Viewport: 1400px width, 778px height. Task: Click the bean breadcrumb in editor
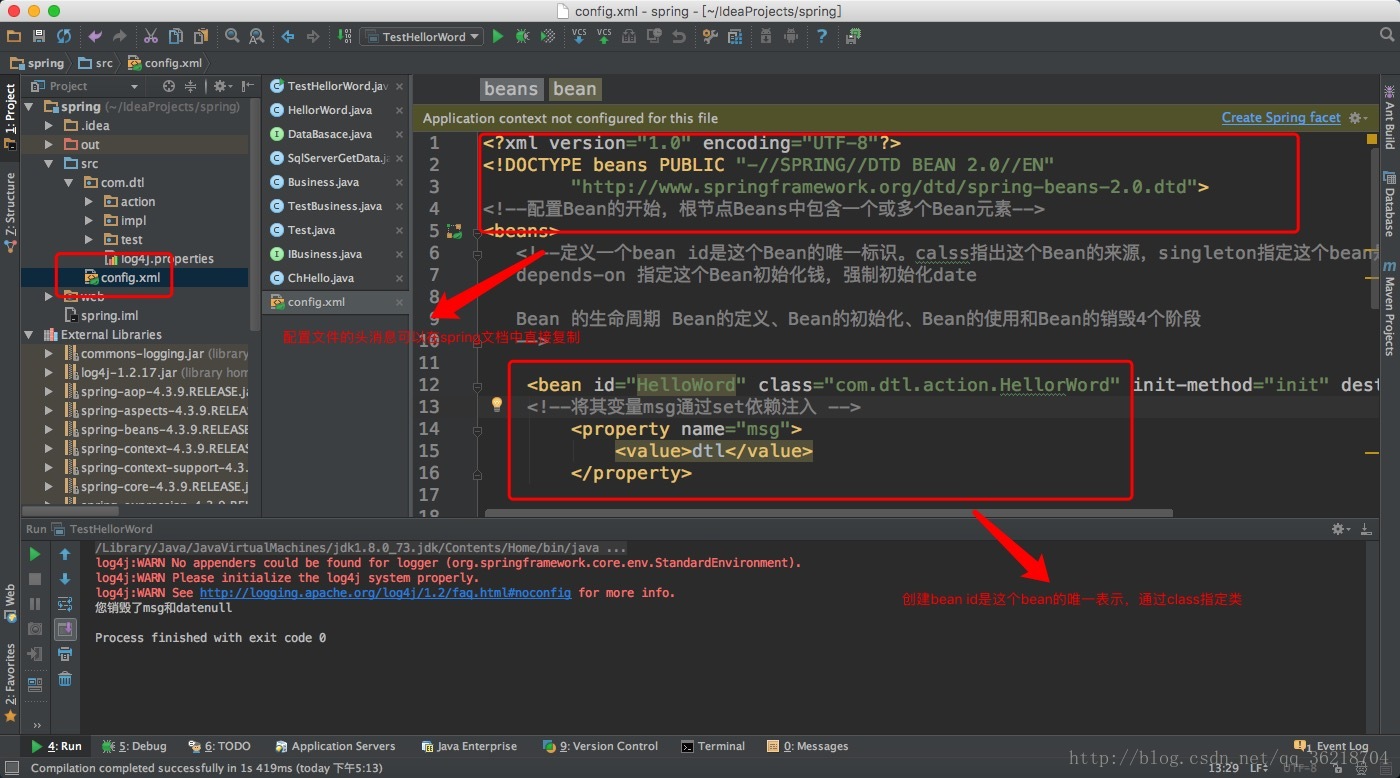coord(574,89)
